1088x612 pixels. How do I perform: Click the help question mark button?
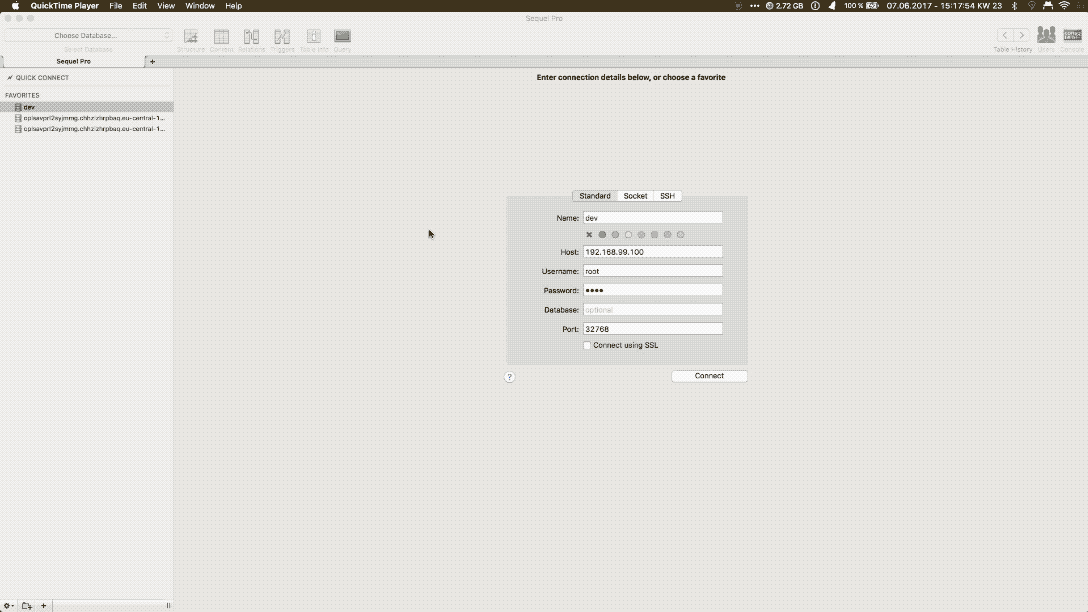(x=509, y=377)
